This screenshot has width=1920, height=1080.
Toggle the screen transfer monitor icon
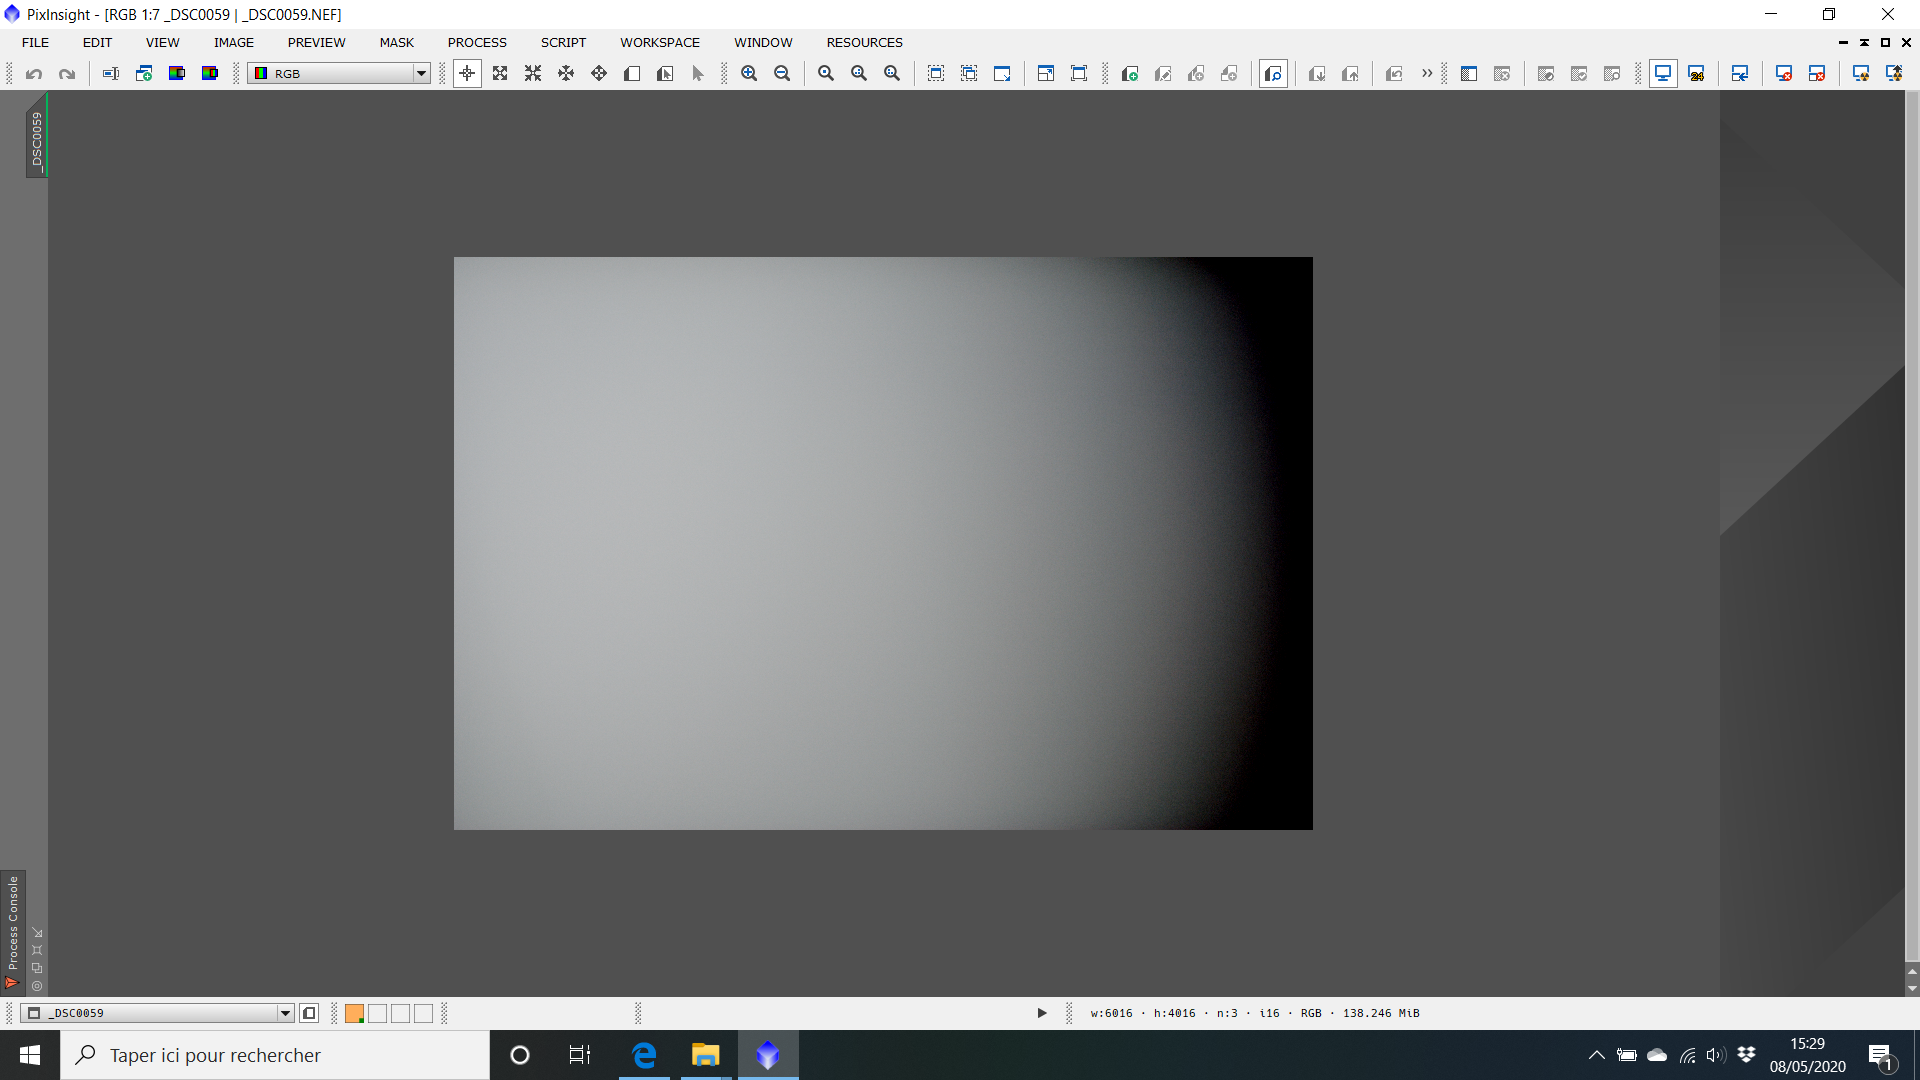tap(1663, 74)
